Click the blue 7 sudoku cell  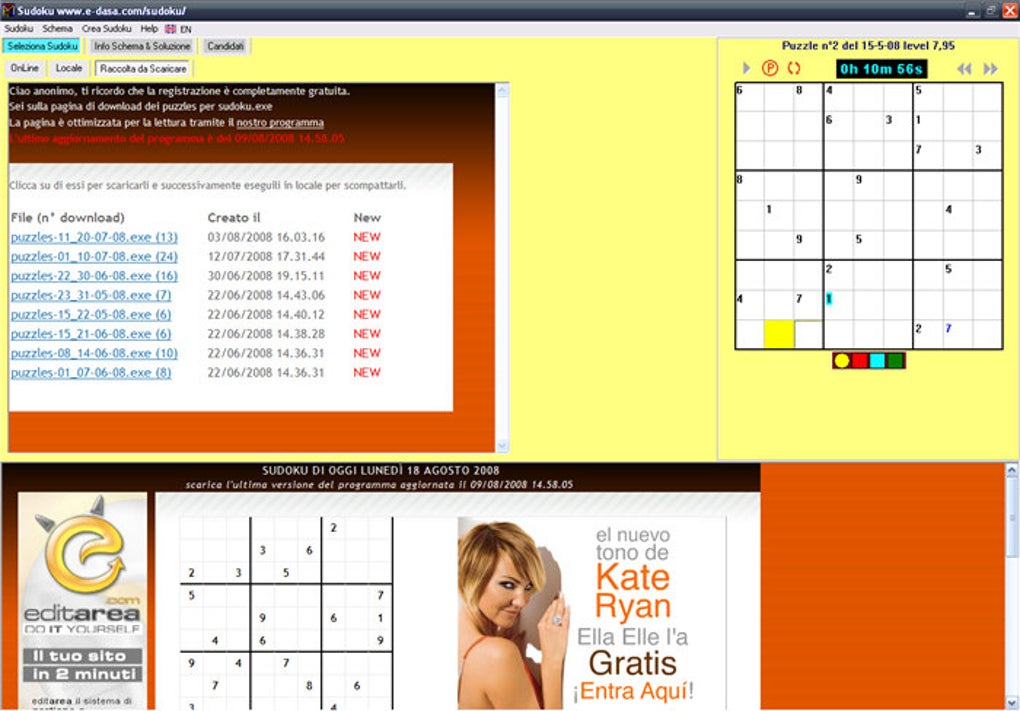(958, 334)
